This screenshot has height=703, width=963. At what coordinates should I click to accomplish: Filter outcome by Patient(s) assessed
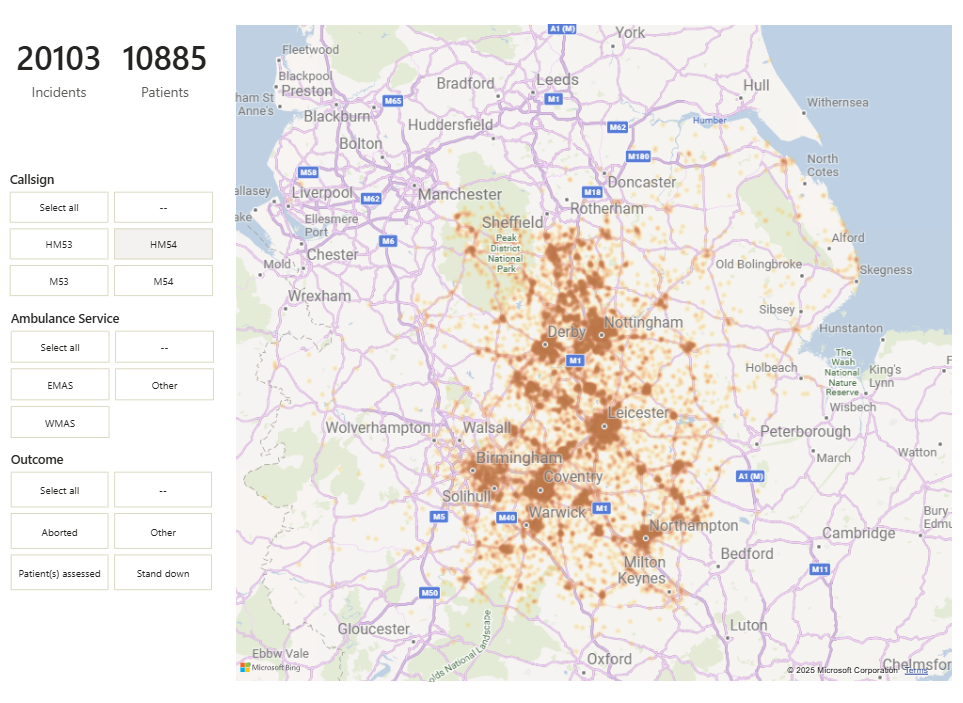[59, 574]
